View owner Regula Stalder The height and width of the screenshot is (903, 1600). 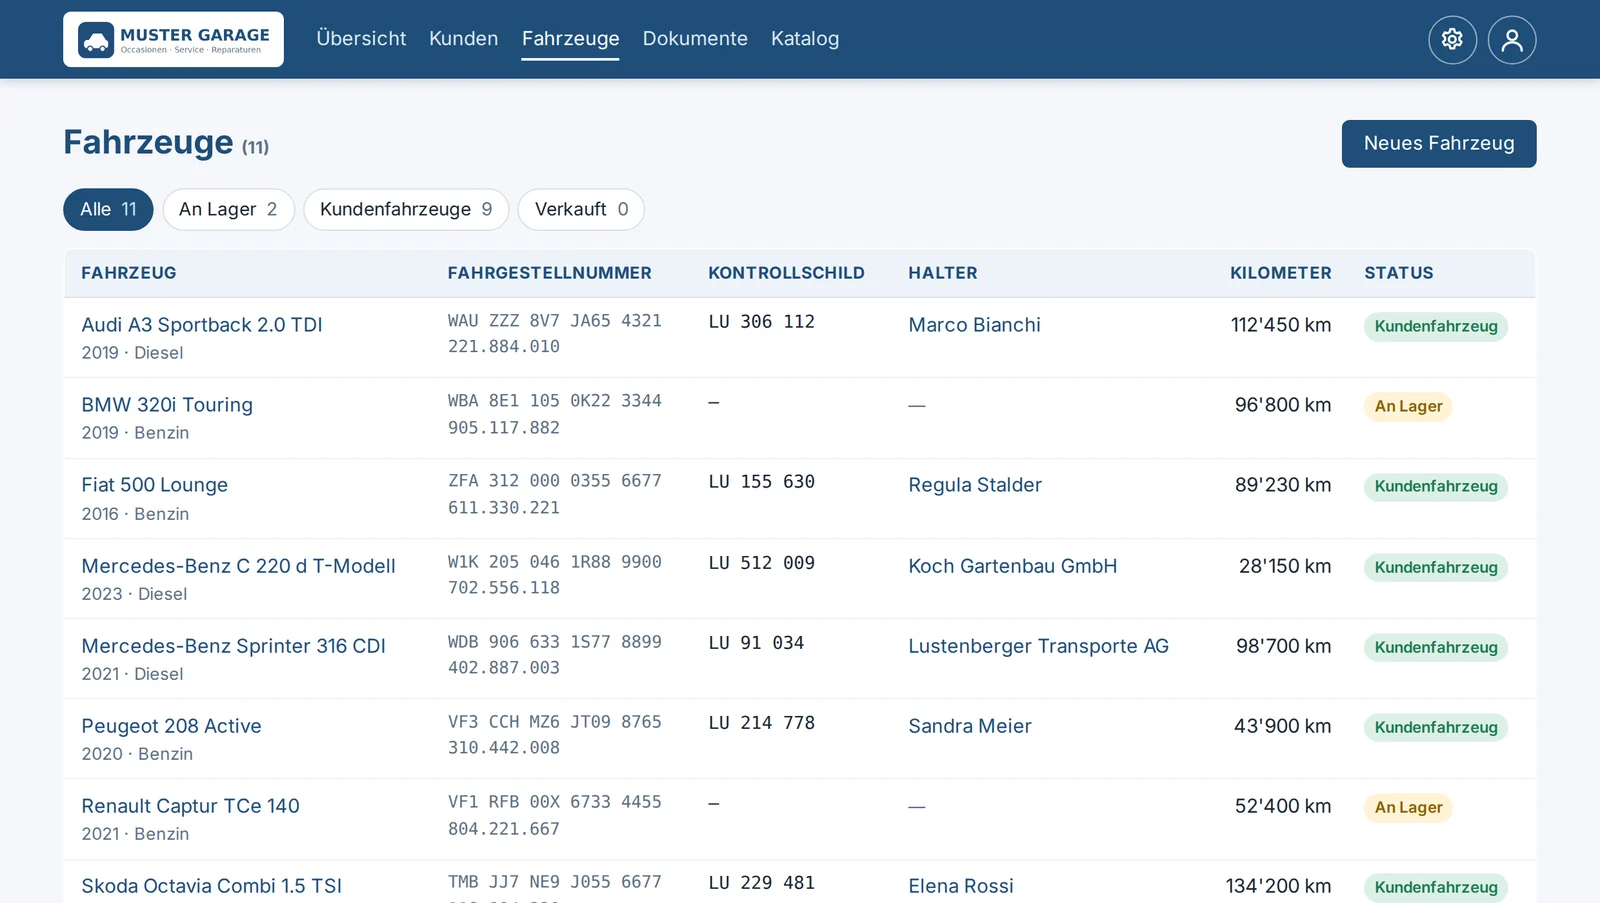click(975, 485)
